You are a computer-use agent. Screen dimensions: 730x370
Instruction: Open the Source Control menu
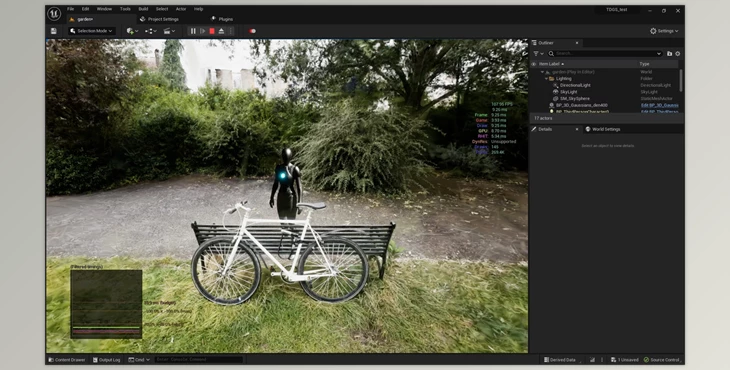pyautogui.click(x=662, y=360)
